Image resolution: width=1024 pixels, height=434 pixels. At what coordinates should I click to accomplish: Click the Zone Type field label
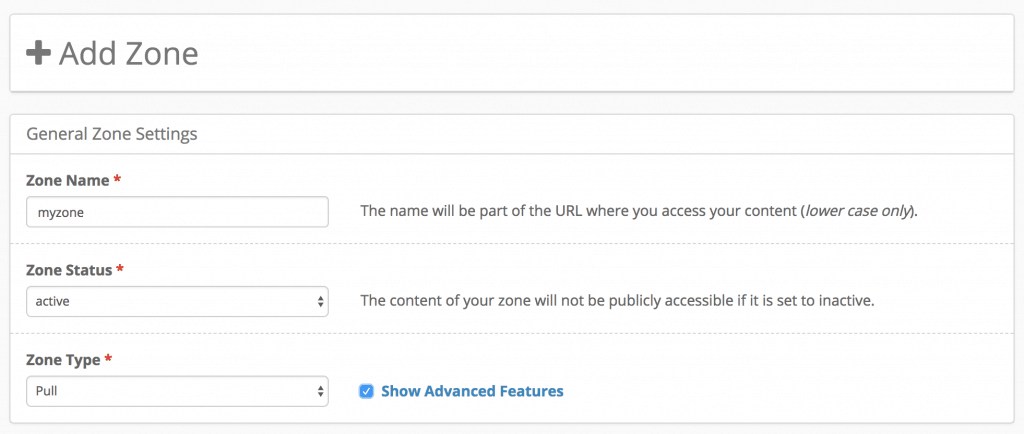tap(65, 358)
